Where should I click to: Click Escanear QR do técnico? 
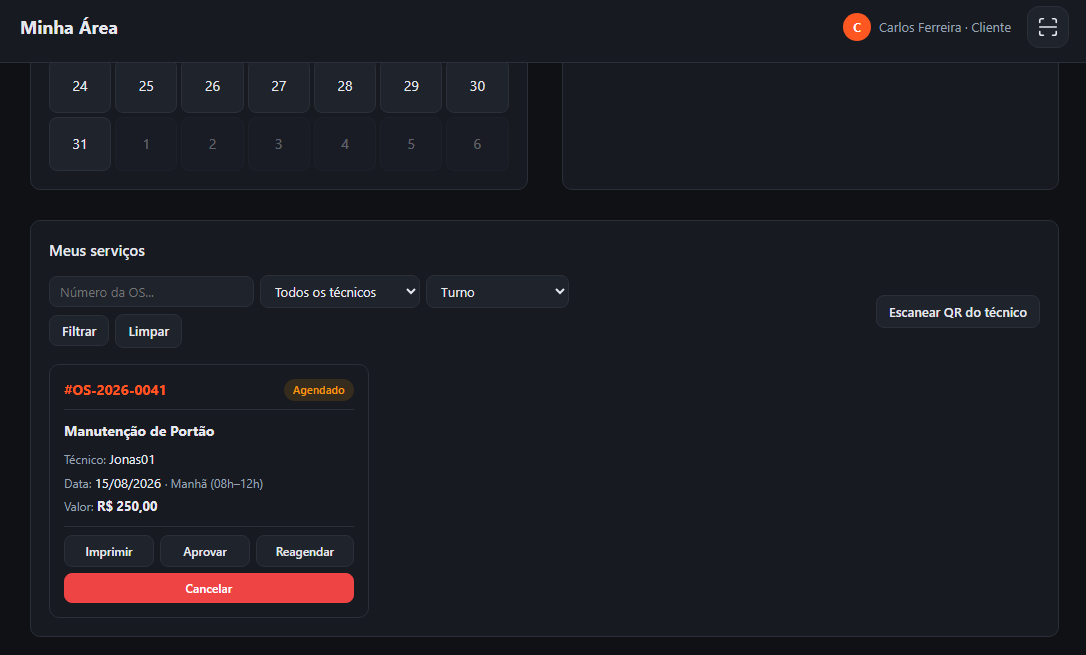pyautogui.click(x=957, y=312)
